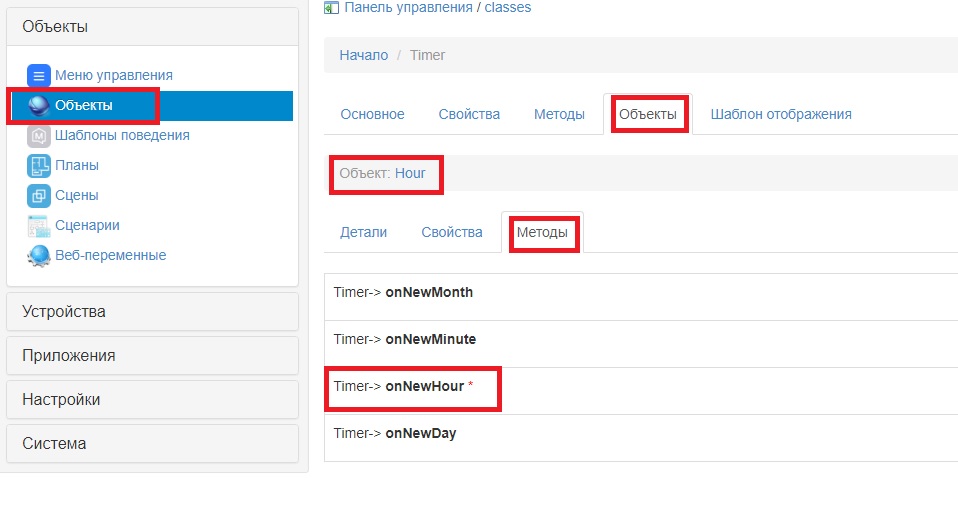Open Сценарии from the sidebar

coord(87,225)
